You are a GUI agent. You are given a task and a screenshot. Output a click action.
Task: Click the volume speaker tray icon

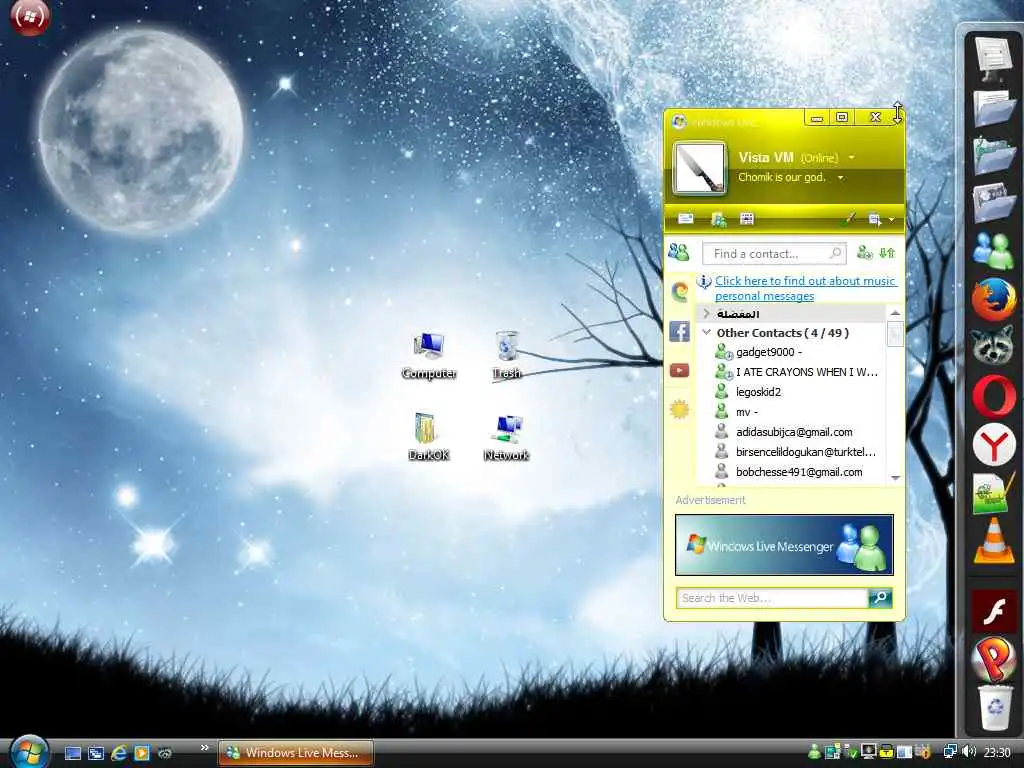tap(969, 752)
